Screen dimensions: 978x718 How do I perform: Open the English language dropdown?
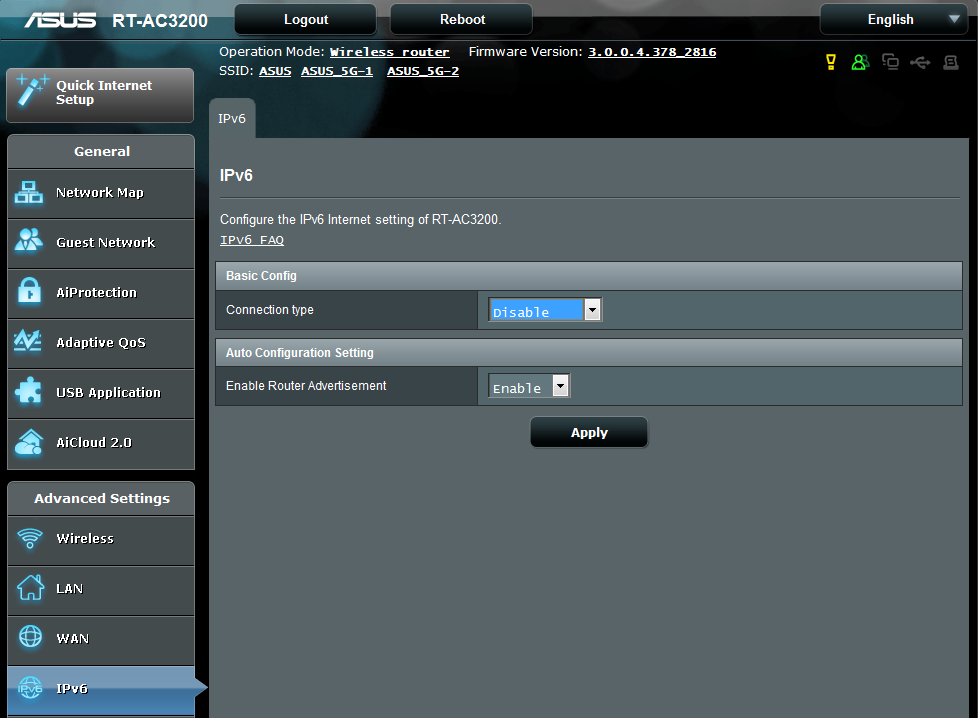[x=893, y=19]
